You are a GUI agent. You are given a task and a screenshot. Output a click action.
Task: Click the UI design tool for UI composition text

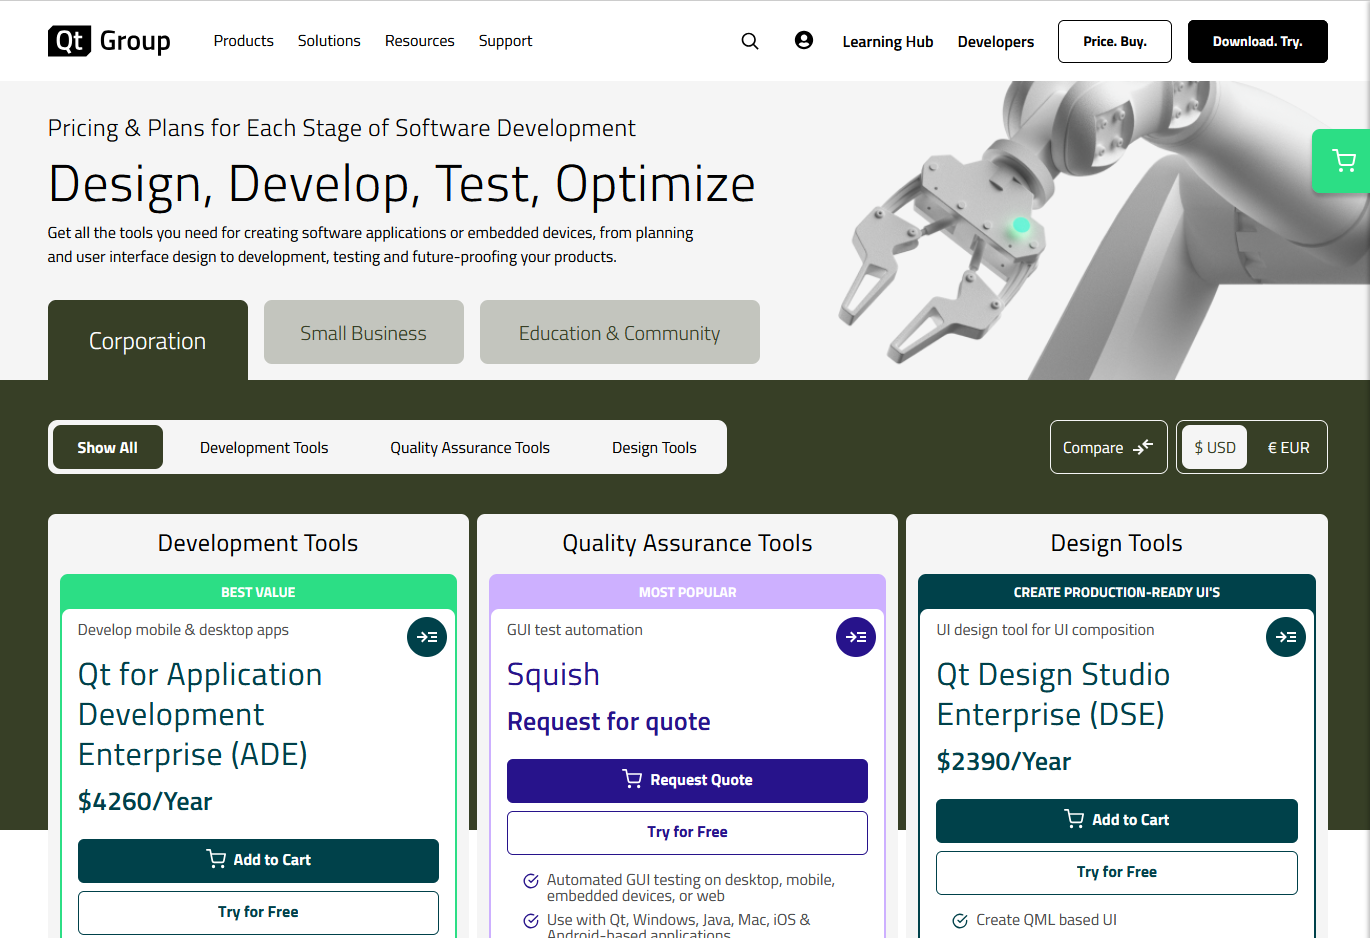pos(1045,630)
